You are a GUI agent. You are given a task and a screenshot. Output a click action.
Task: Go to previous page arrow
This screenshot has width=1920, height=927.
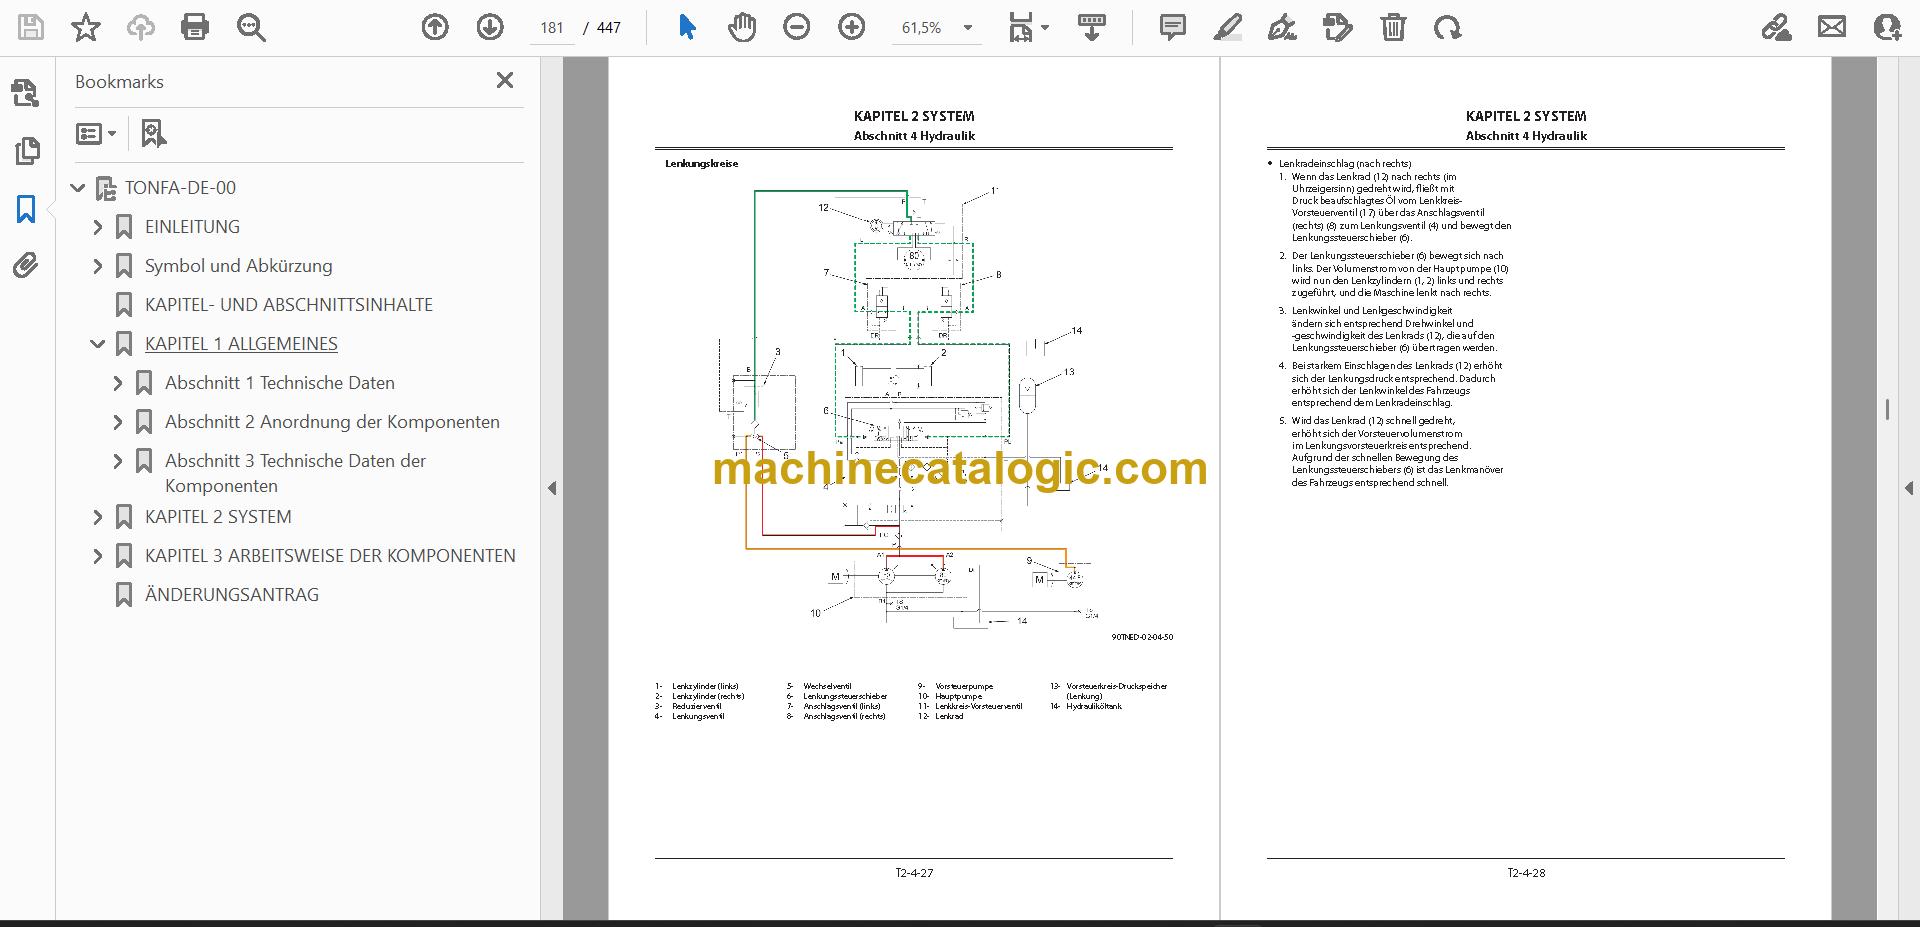click(x=435, y=27)
